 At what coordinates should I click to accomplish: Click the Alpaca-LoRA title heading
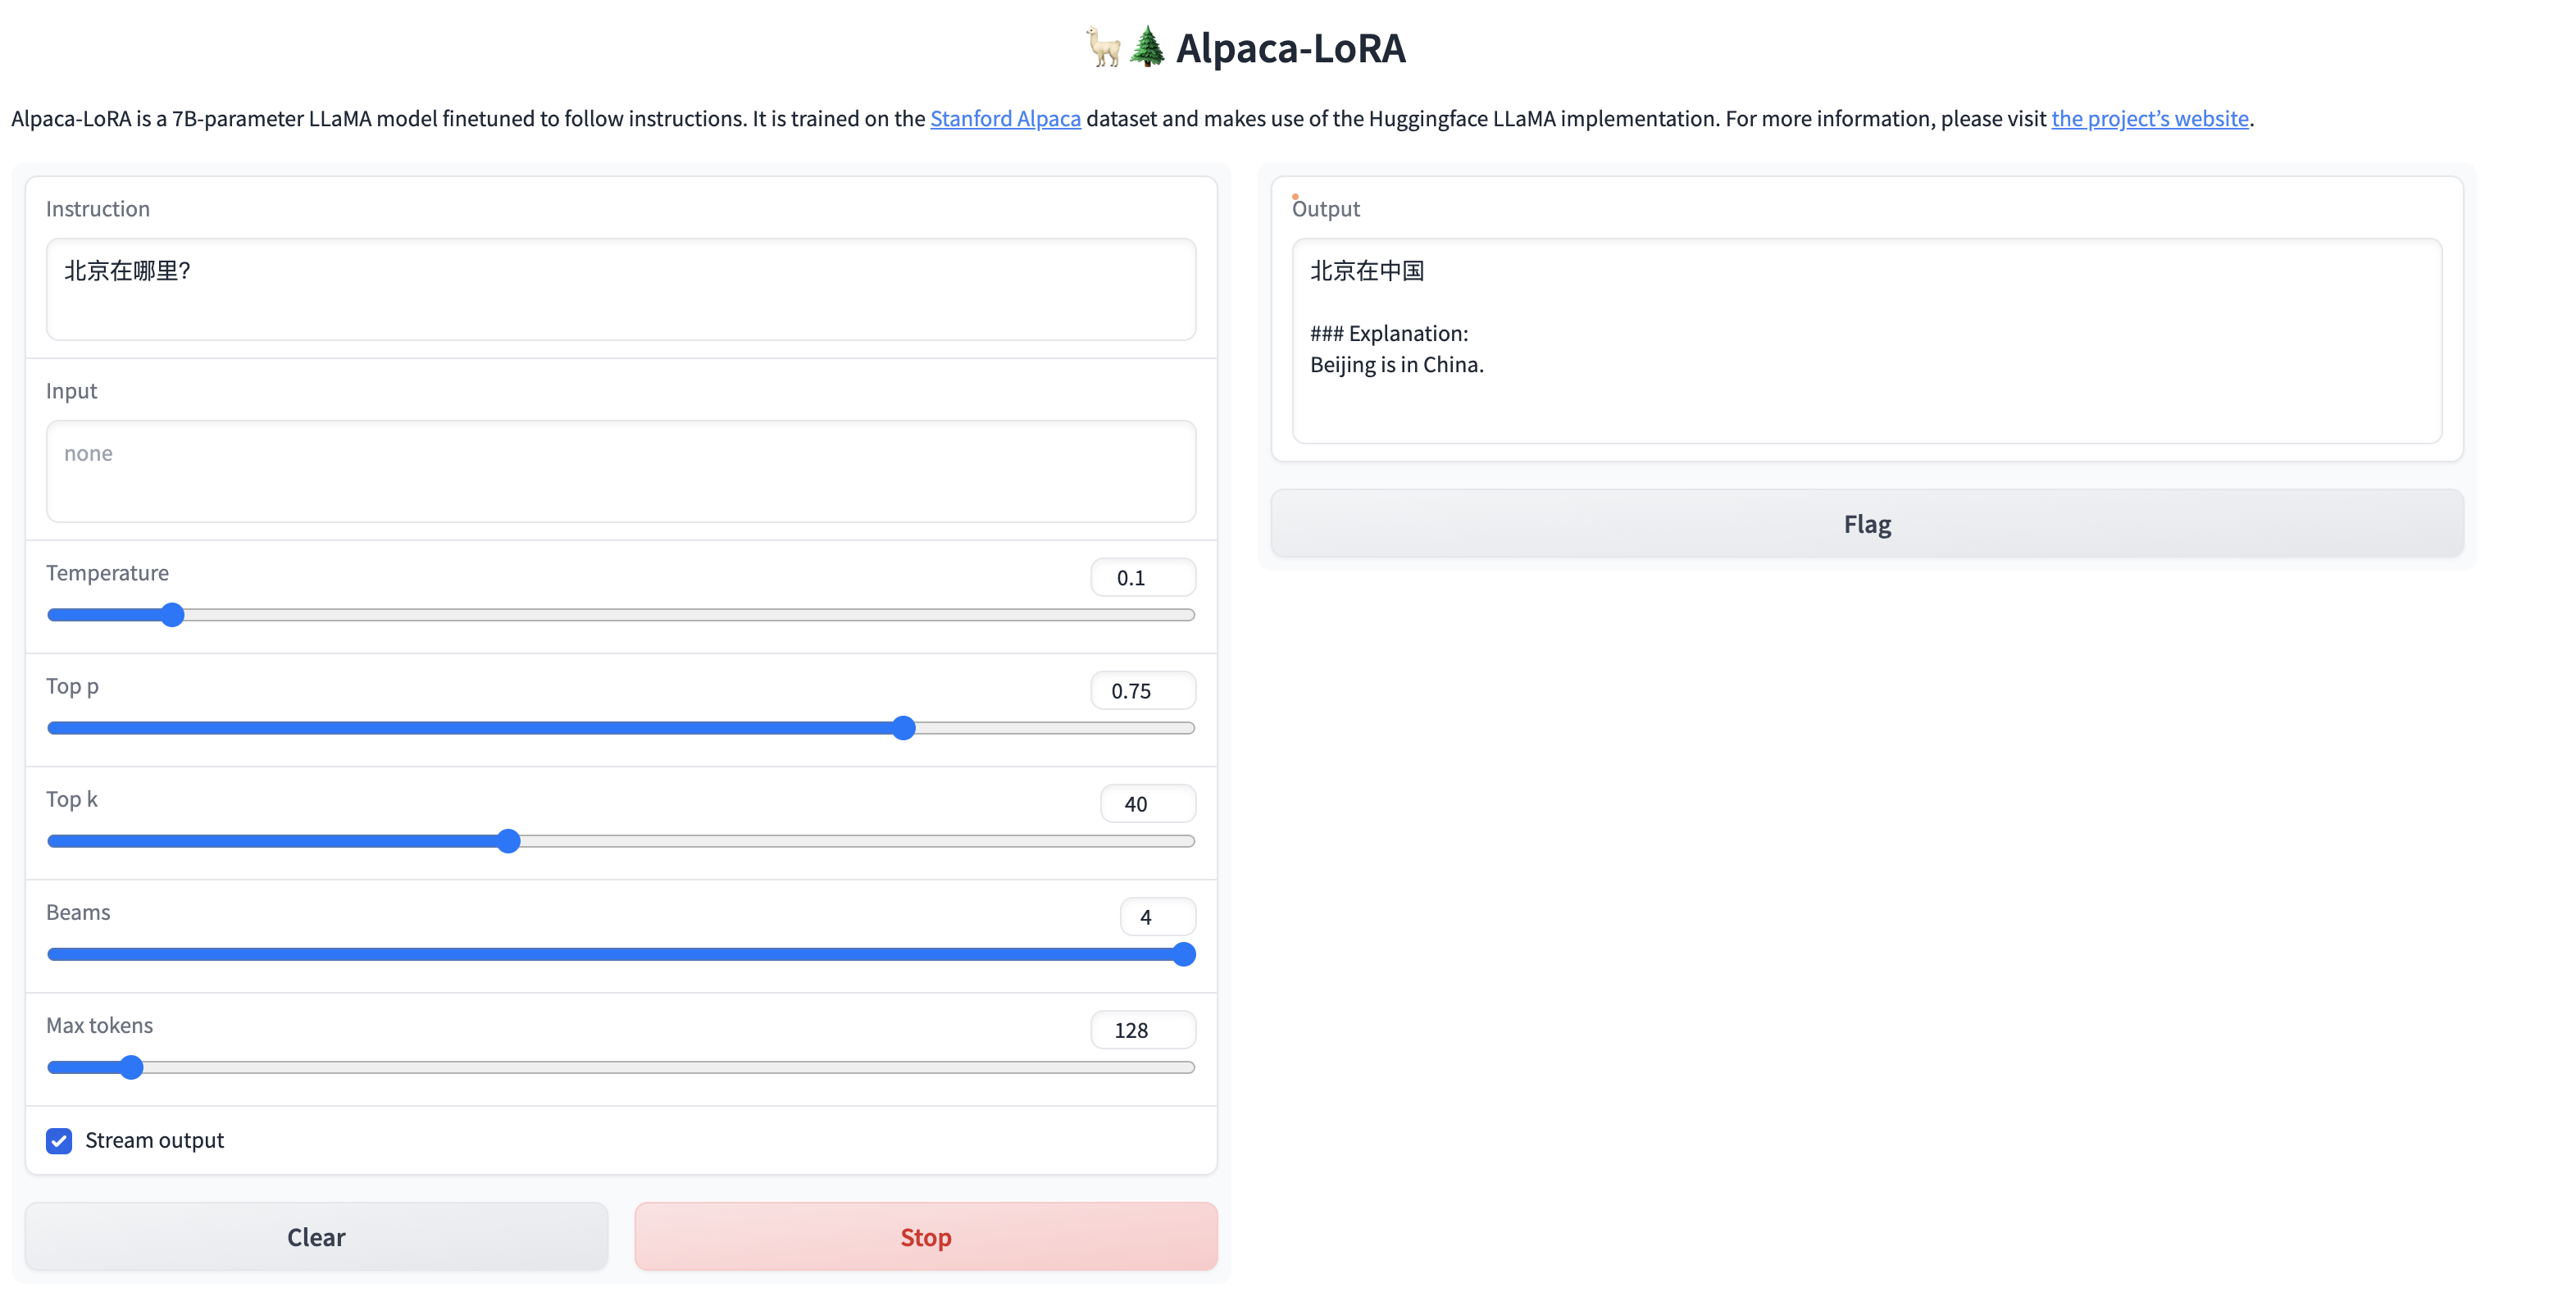tap(1290, 47)
